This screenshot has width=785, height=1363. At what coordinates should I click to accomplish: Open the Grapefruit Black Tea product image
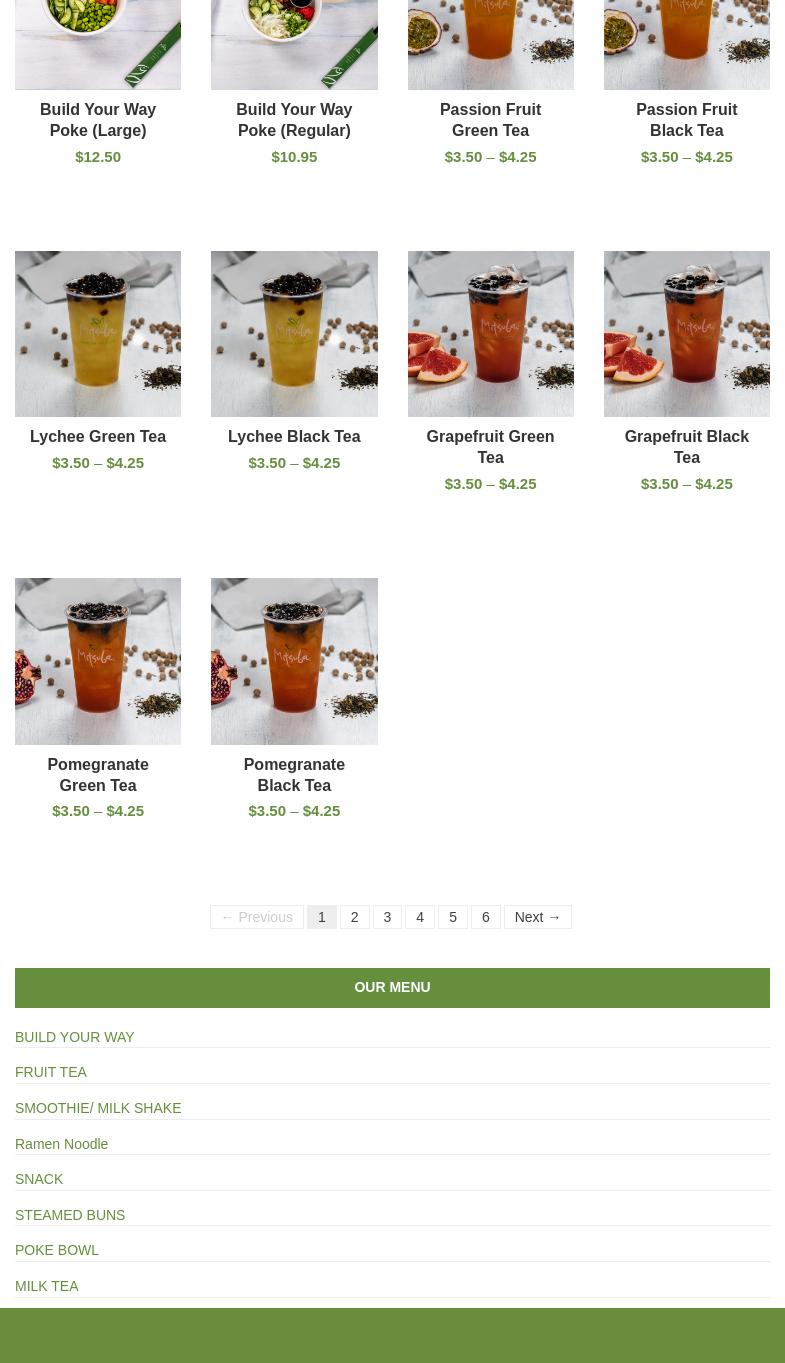686,333
